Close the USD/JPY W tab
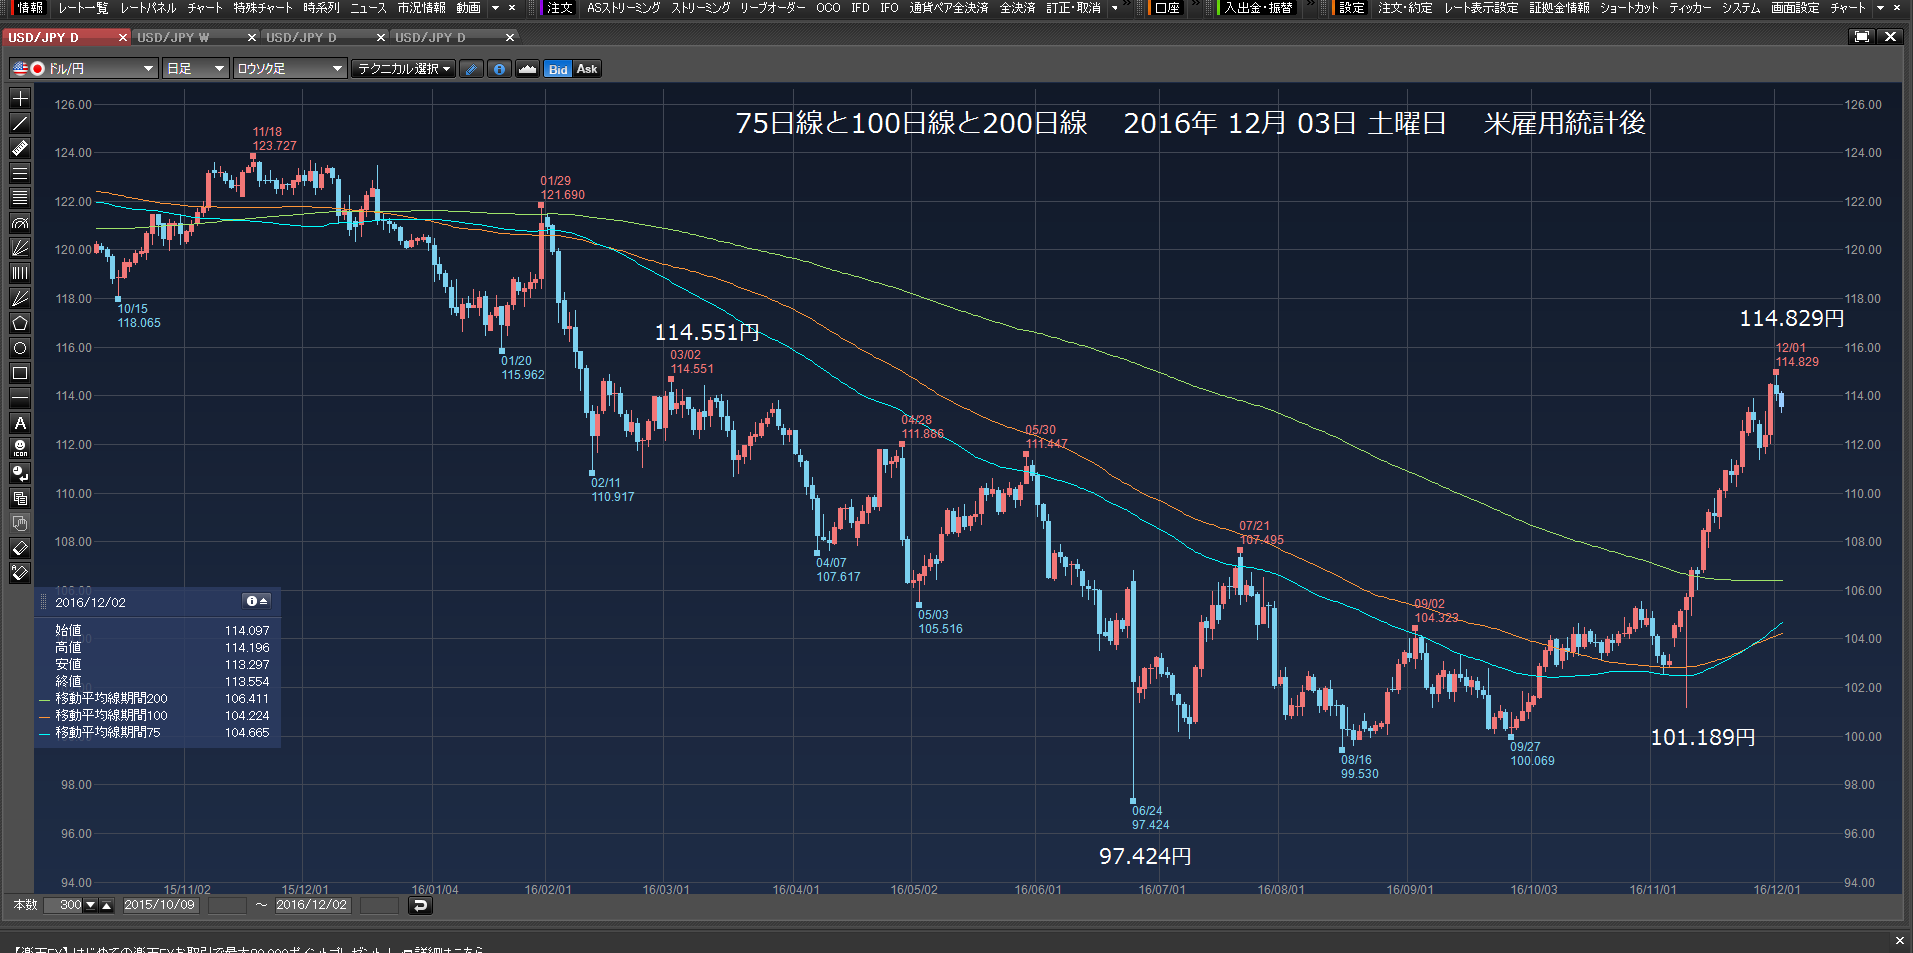1913x953 pixels. pos(252,38)
